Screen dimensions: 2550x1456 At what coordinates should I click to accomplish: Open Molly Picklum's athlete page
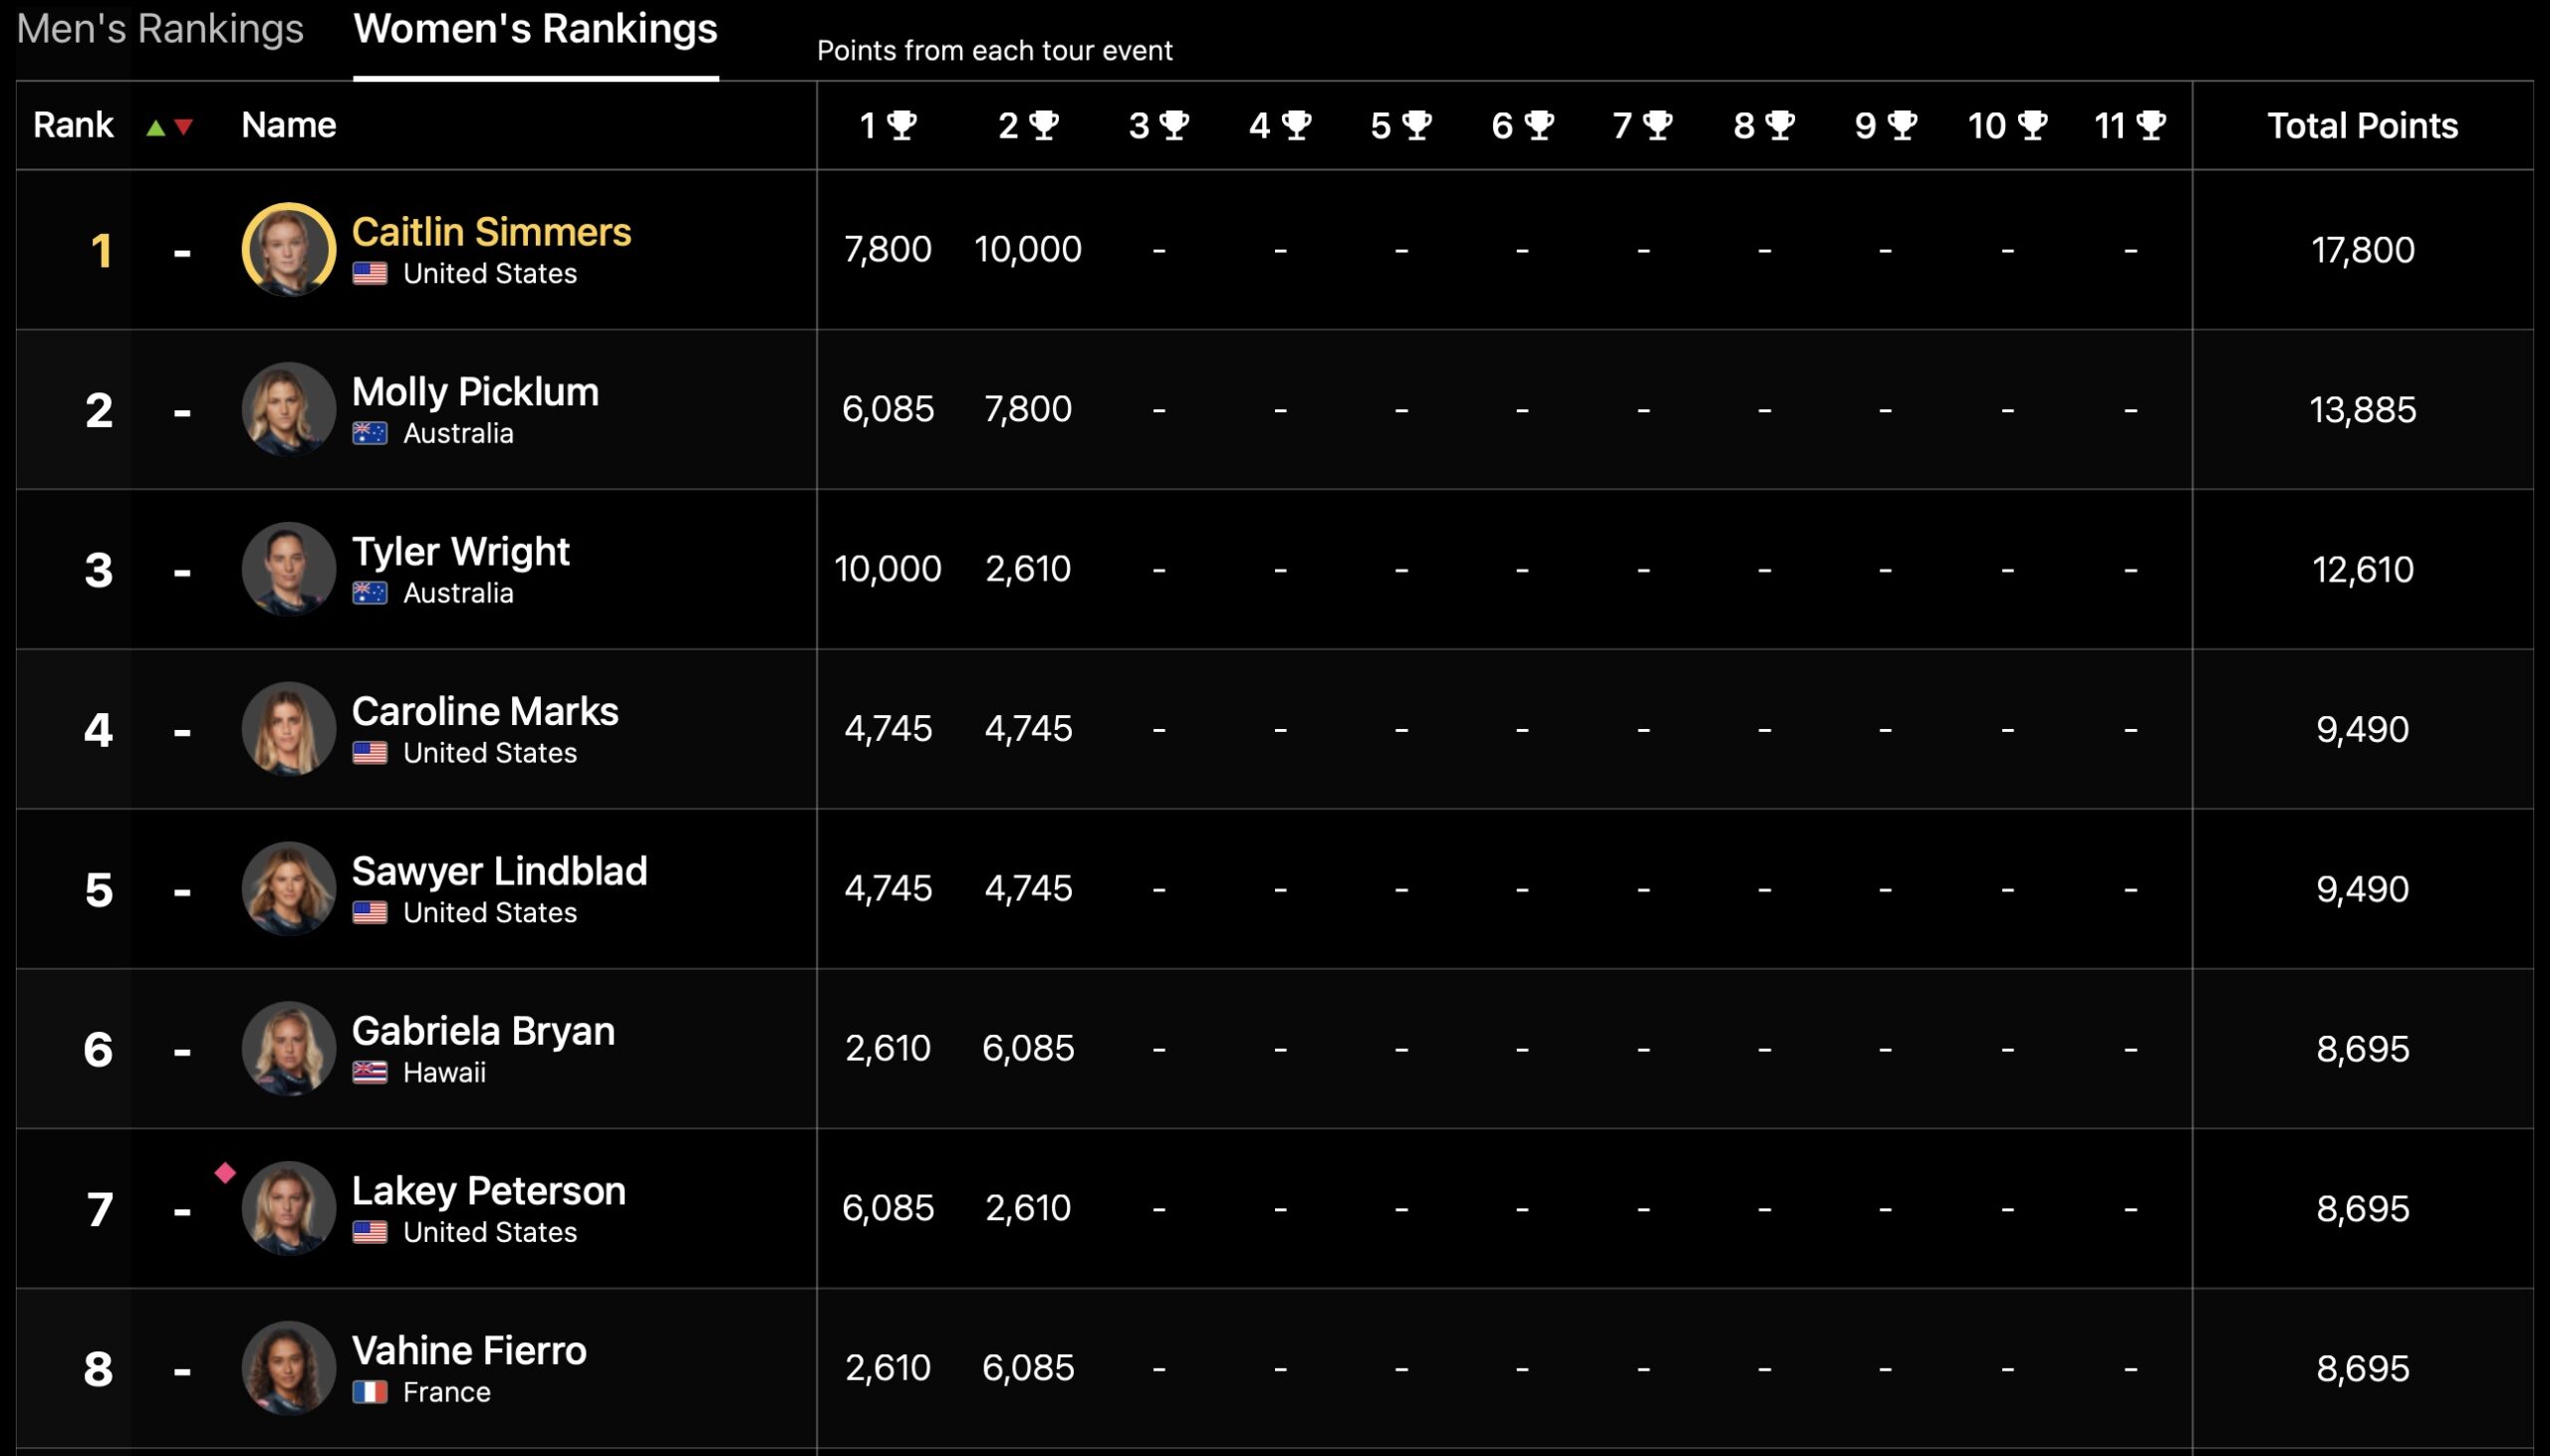tap(475, 392)
